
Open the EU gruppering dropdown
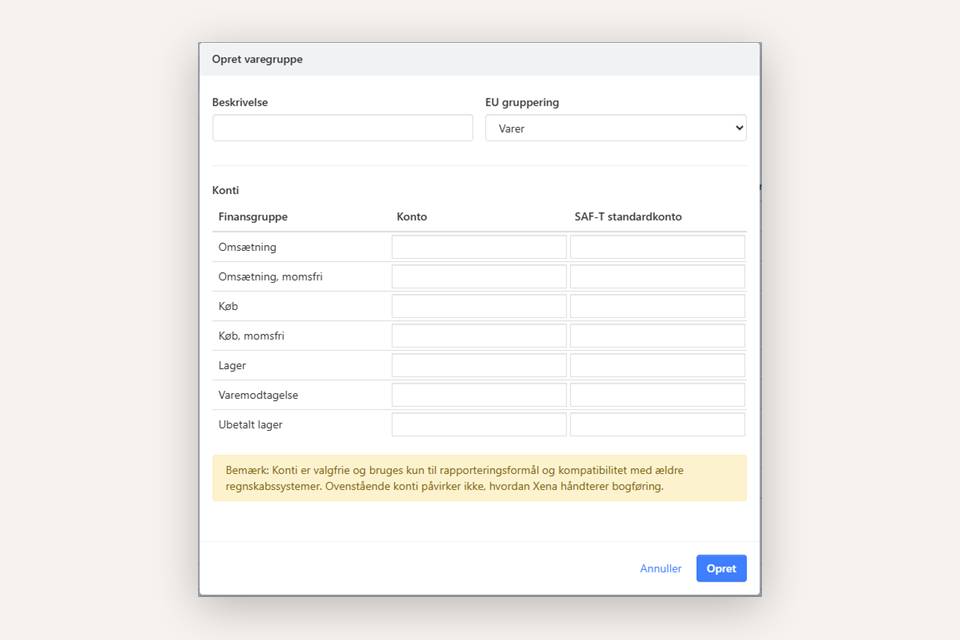click(x=615, y=128)
